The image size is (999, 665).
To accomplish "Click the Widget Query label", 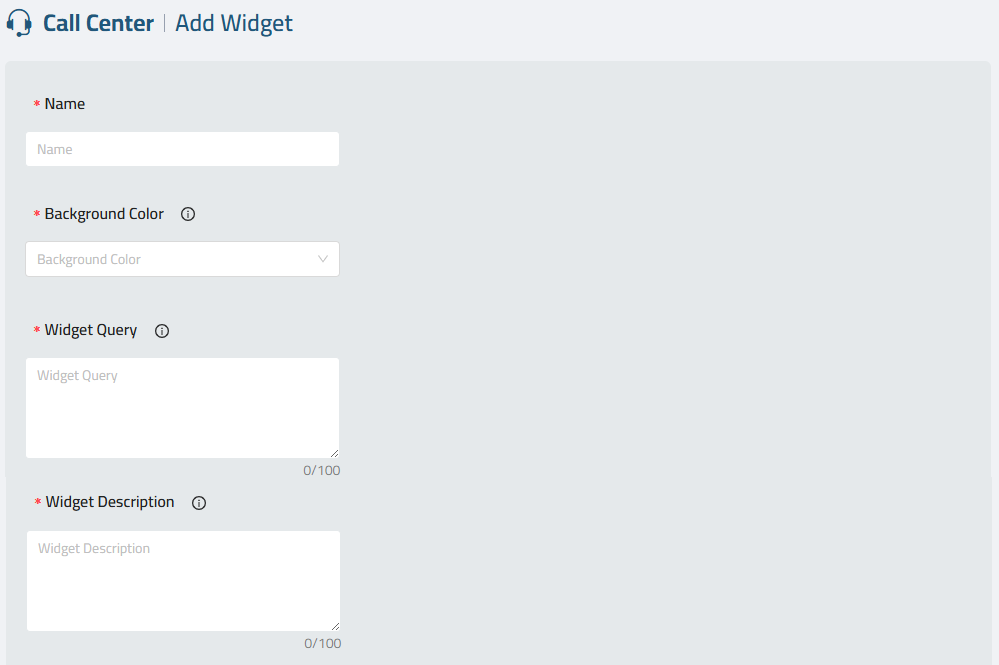I will pos(90,330).
